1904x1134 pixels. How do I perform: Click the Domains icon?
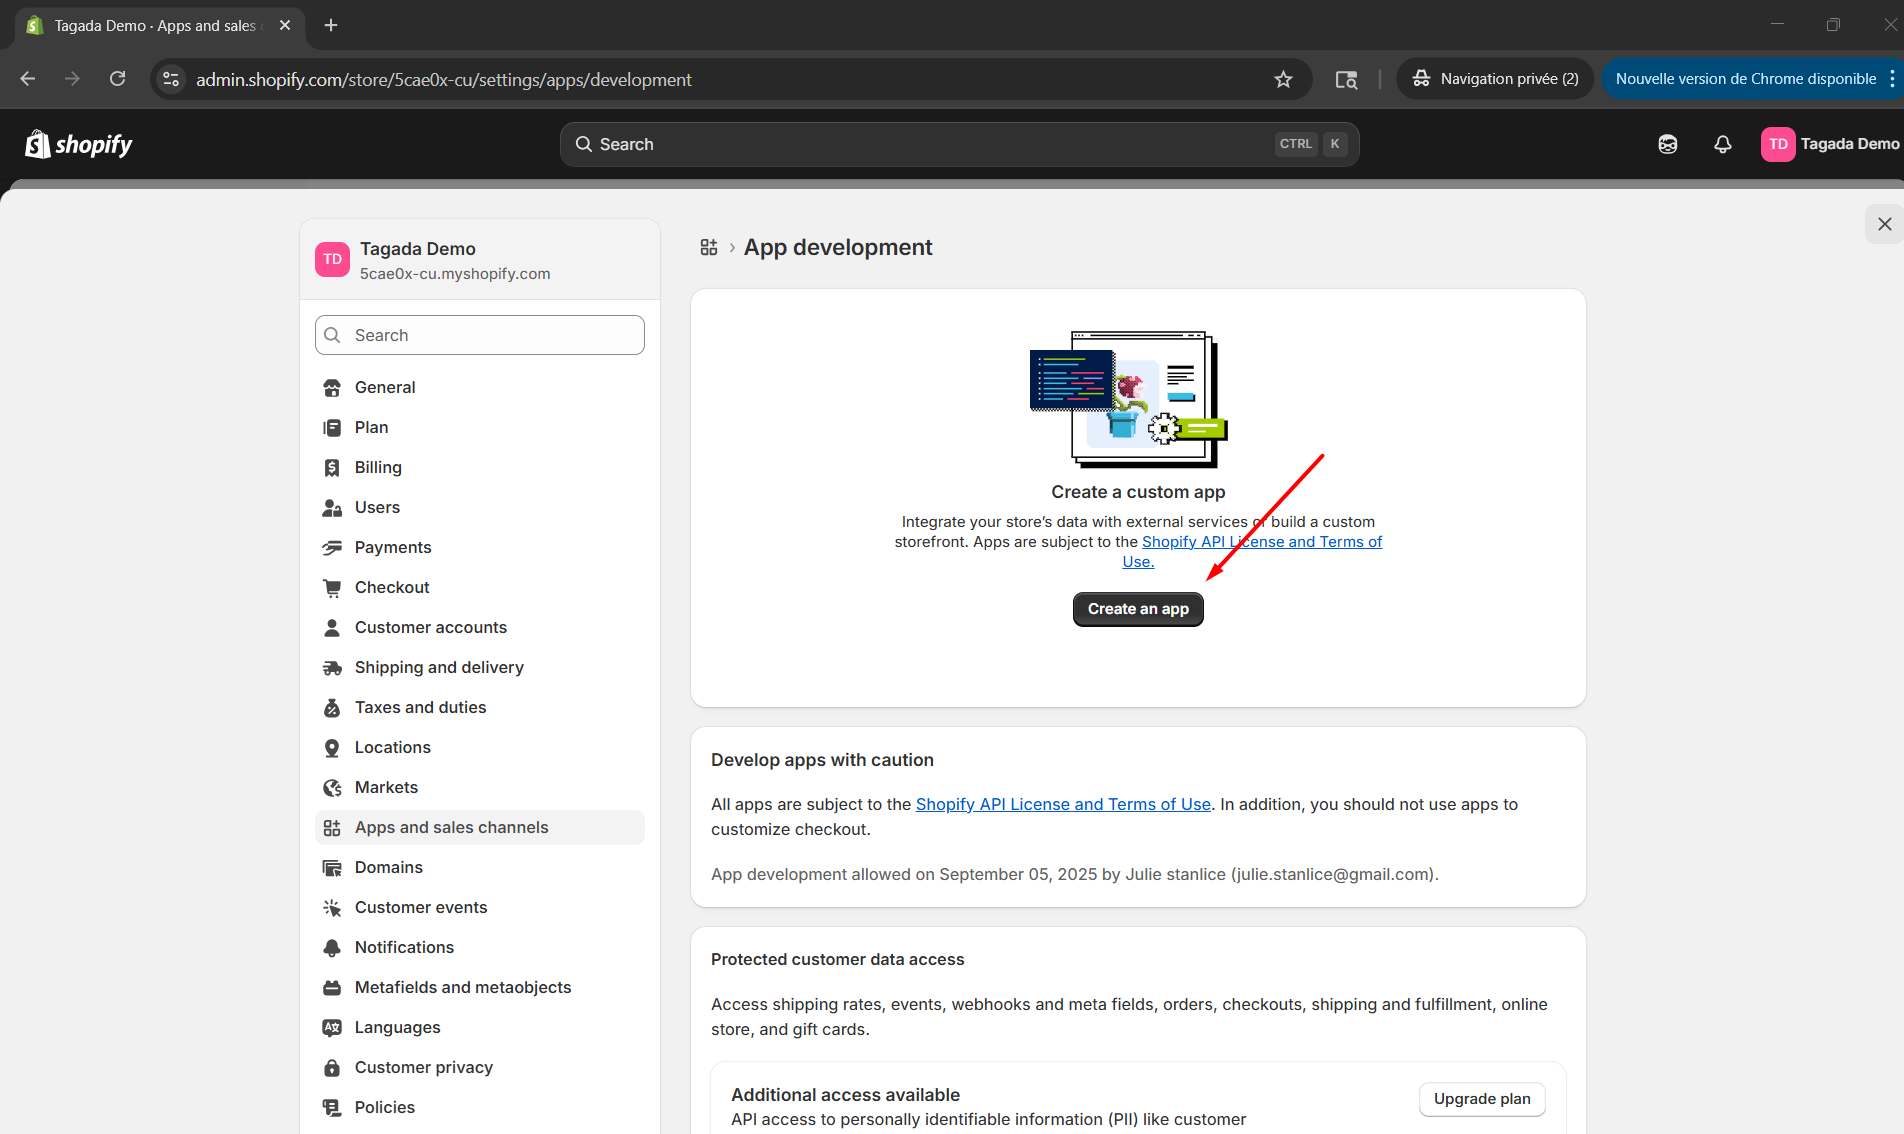click(332, 868)
